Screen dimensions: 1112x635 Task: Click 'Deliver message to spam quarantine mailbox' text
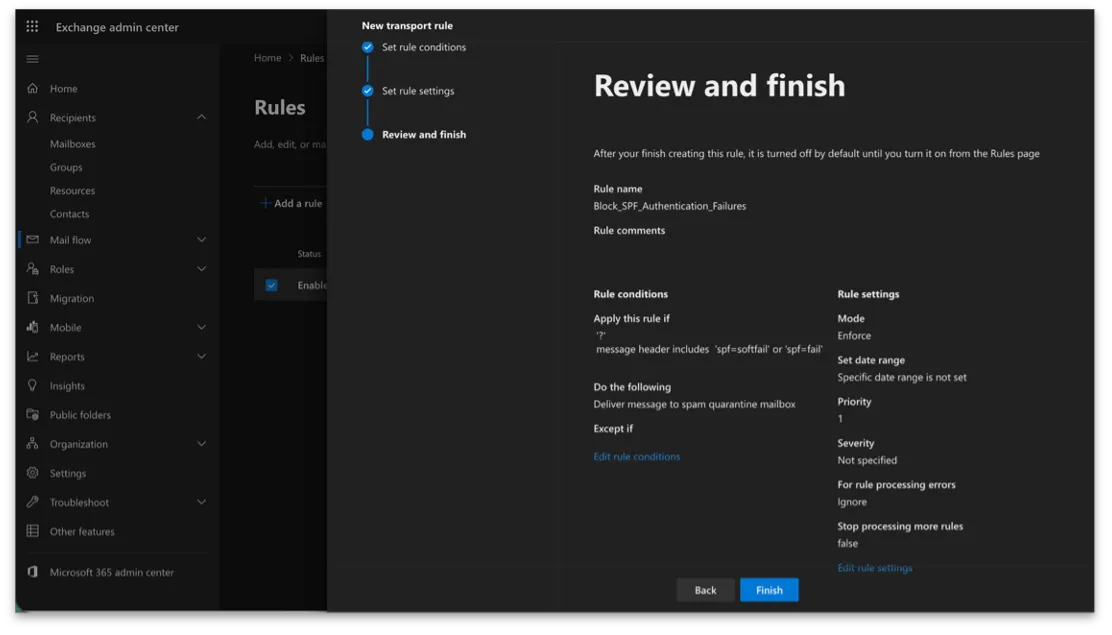[x=695, y=404]
